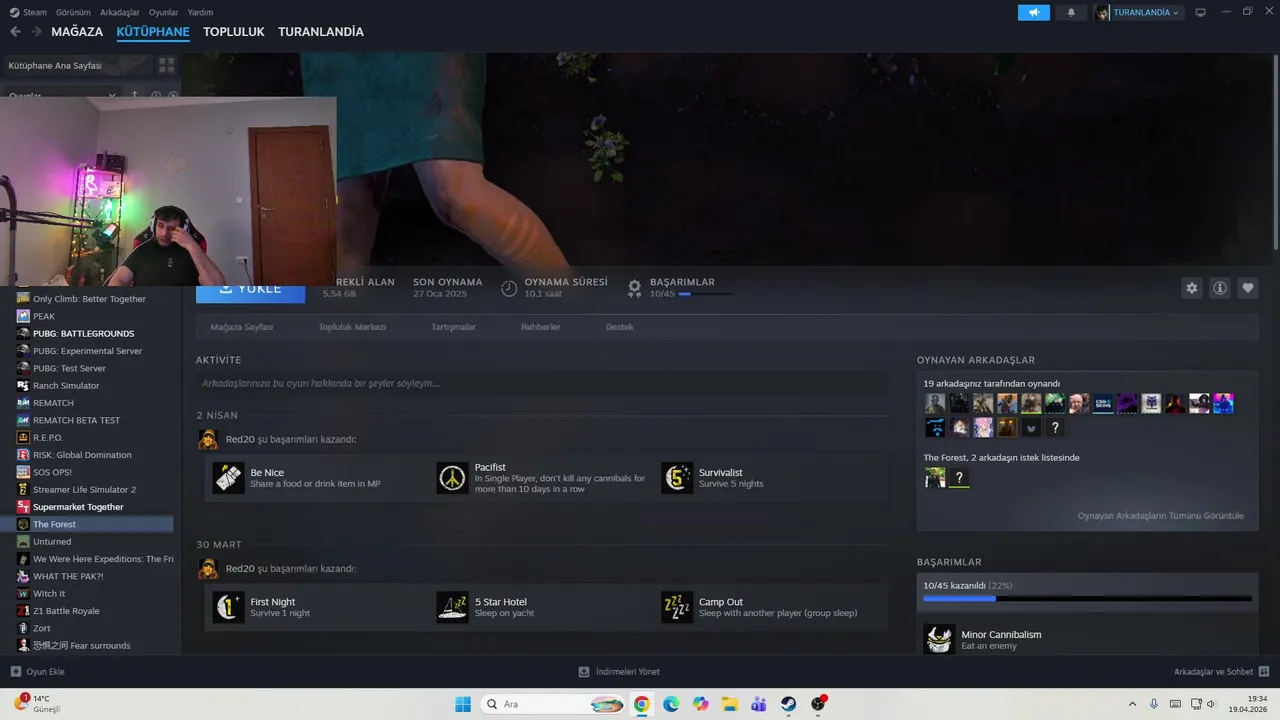This screenshot has height=720, width=1280.
Task: Open Topluluk Merkezi link
Action: (352, 327)
